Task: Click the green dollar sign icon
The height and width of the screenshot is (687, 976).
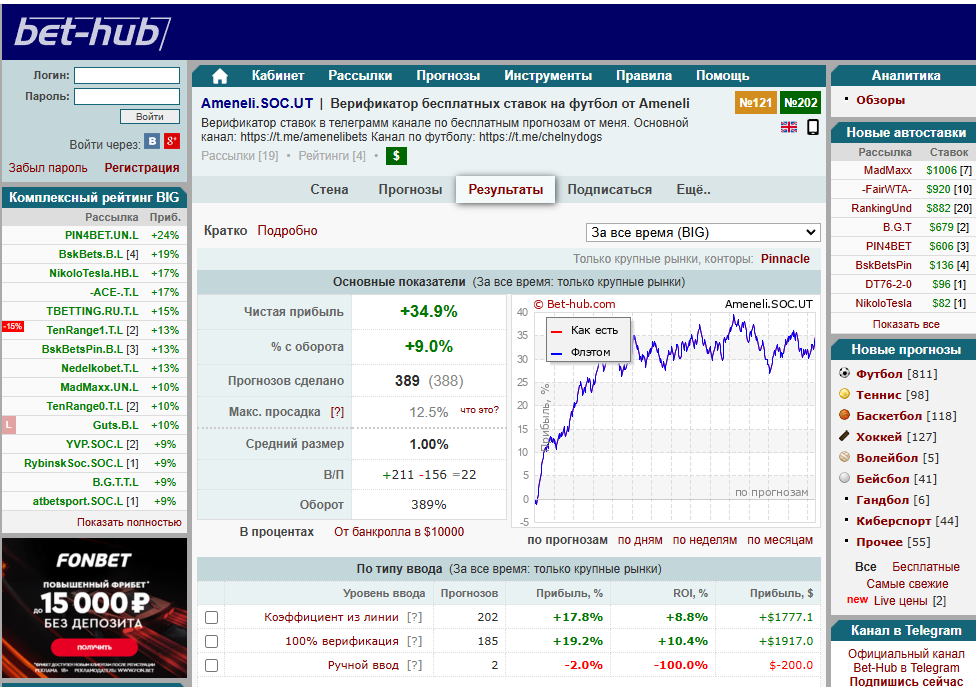Action: point(396,156)
